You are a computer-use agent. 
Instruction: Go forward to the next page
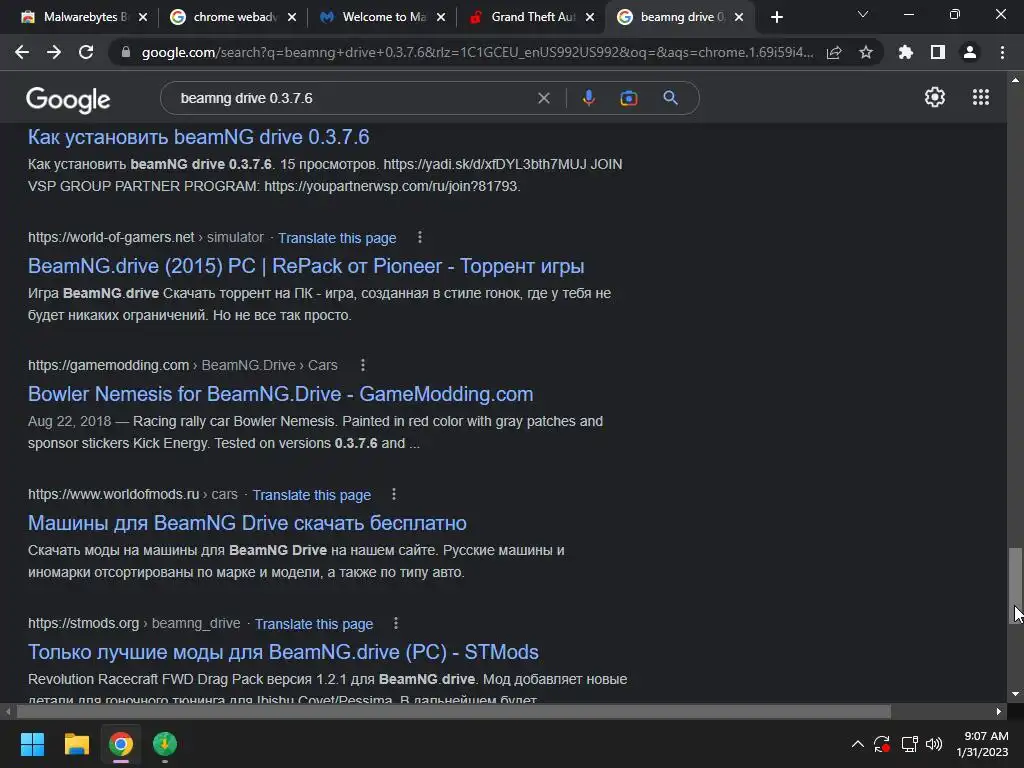(54, 52)
